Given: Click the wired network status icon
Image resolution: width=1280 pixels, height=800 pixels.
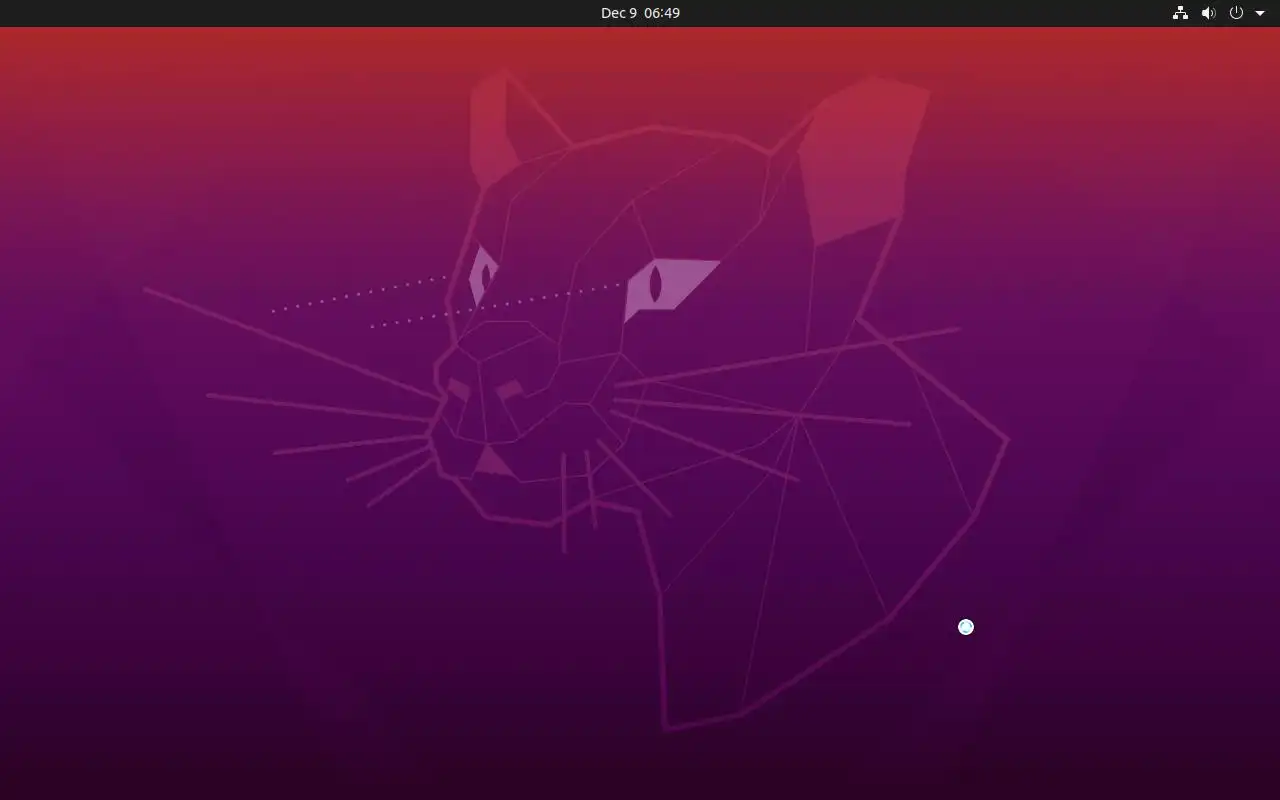Looking at the screenshot, I should (1180, 13).
